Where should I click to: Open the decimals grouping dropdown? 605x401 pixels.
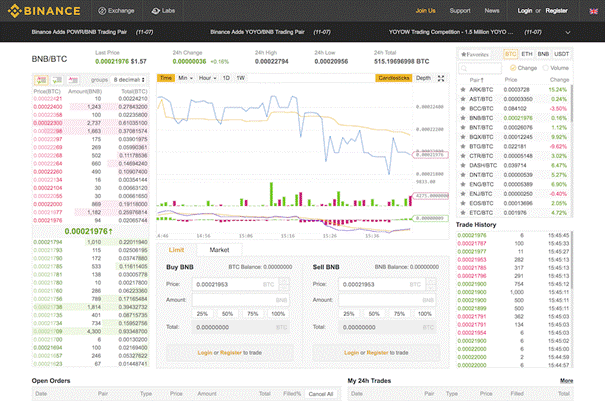(x=129, y=80)
